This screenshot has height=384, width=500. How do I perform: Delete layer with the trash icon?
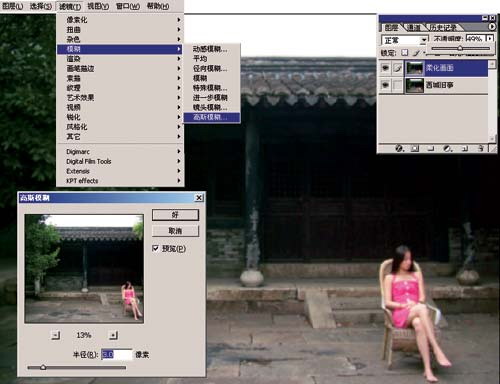481,148
